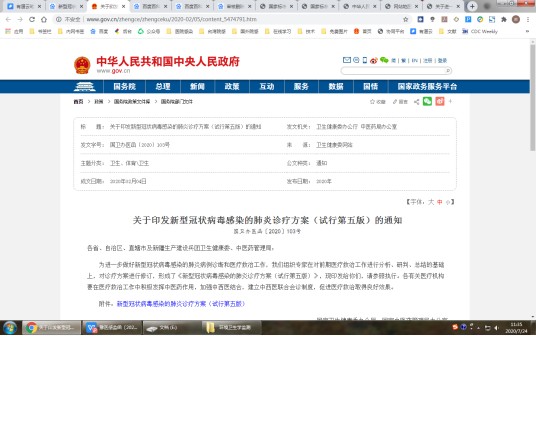The width and height of the screenshot is (536, 421).
Task: Click the taskbar clock showing 2020/7/24
Action: point(516,328)
